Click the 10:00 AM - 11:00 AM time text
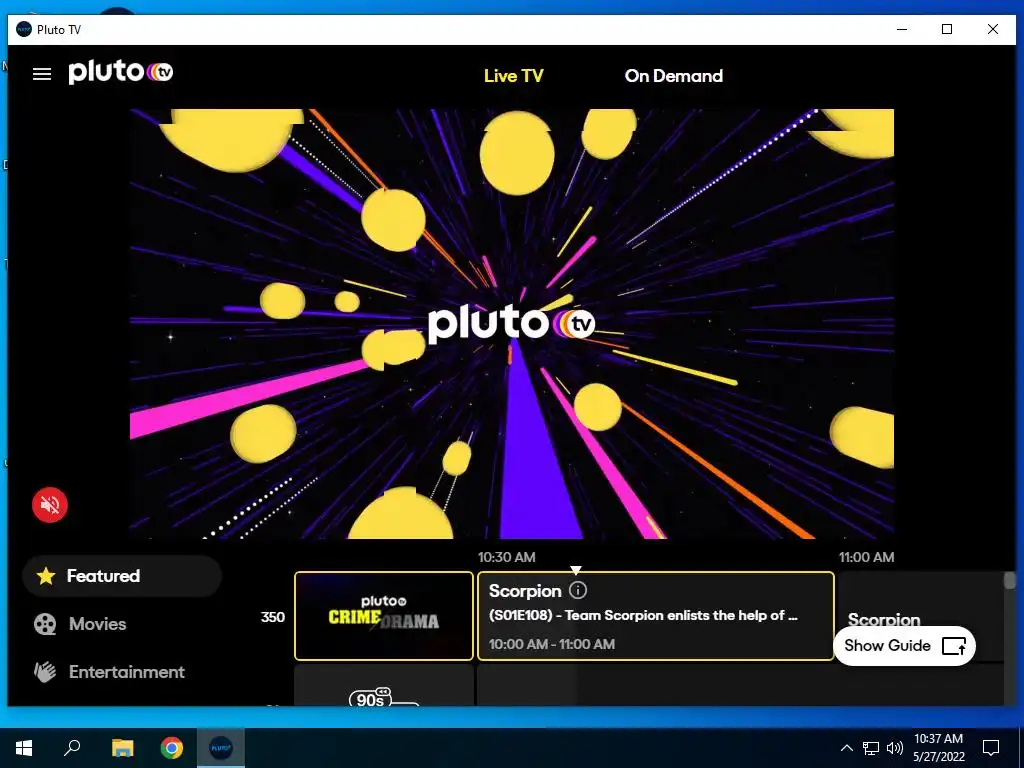Viewport: 1024px width, 768px height. click(x=552, y=644)
